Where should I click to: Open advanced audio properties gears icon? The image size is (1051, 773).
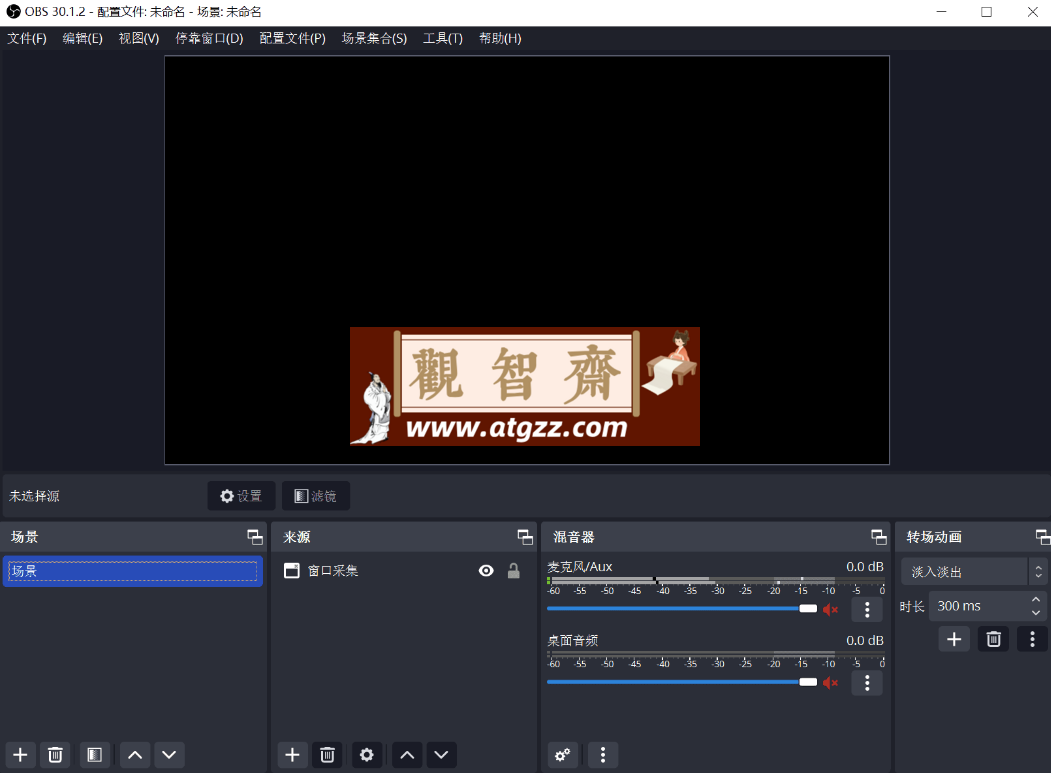(562, 755)
